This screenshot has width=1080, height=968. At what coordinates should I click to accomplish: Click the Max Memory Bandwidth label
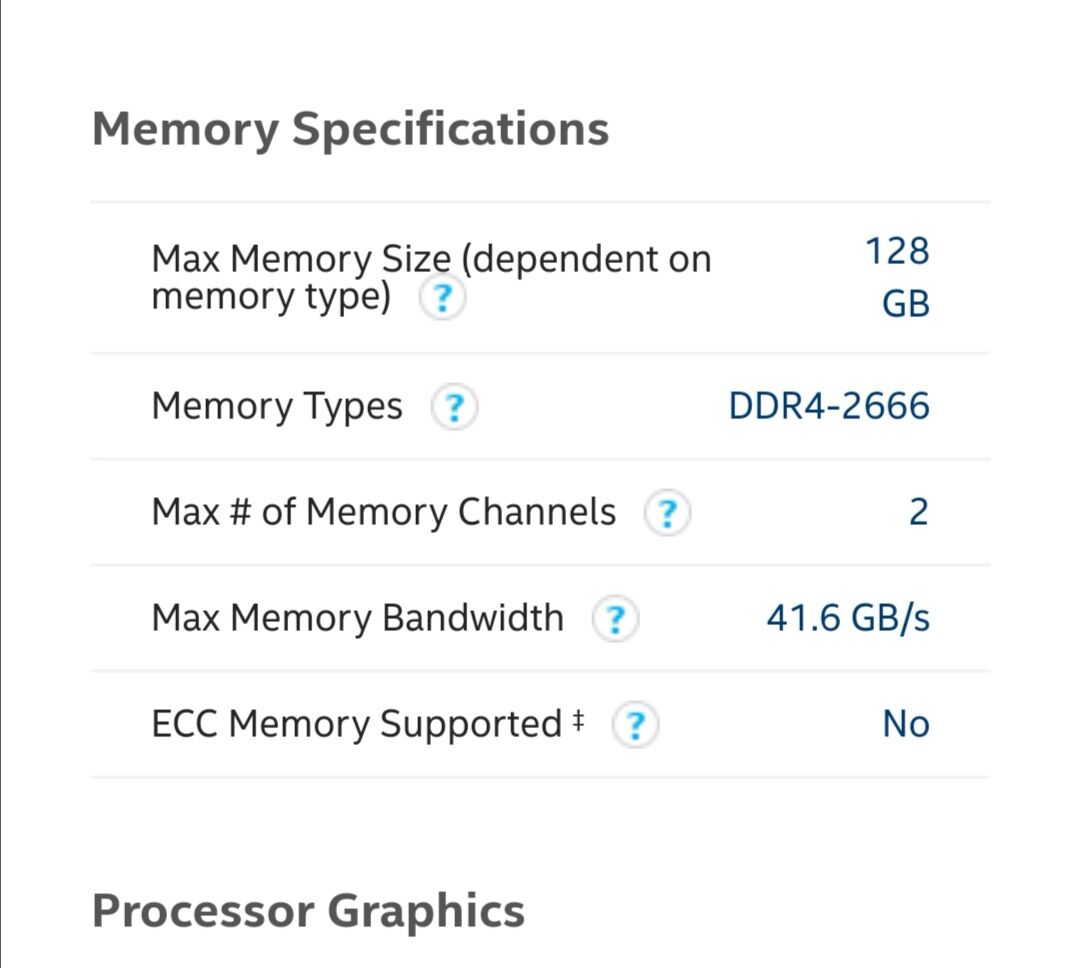click(357, 617)
